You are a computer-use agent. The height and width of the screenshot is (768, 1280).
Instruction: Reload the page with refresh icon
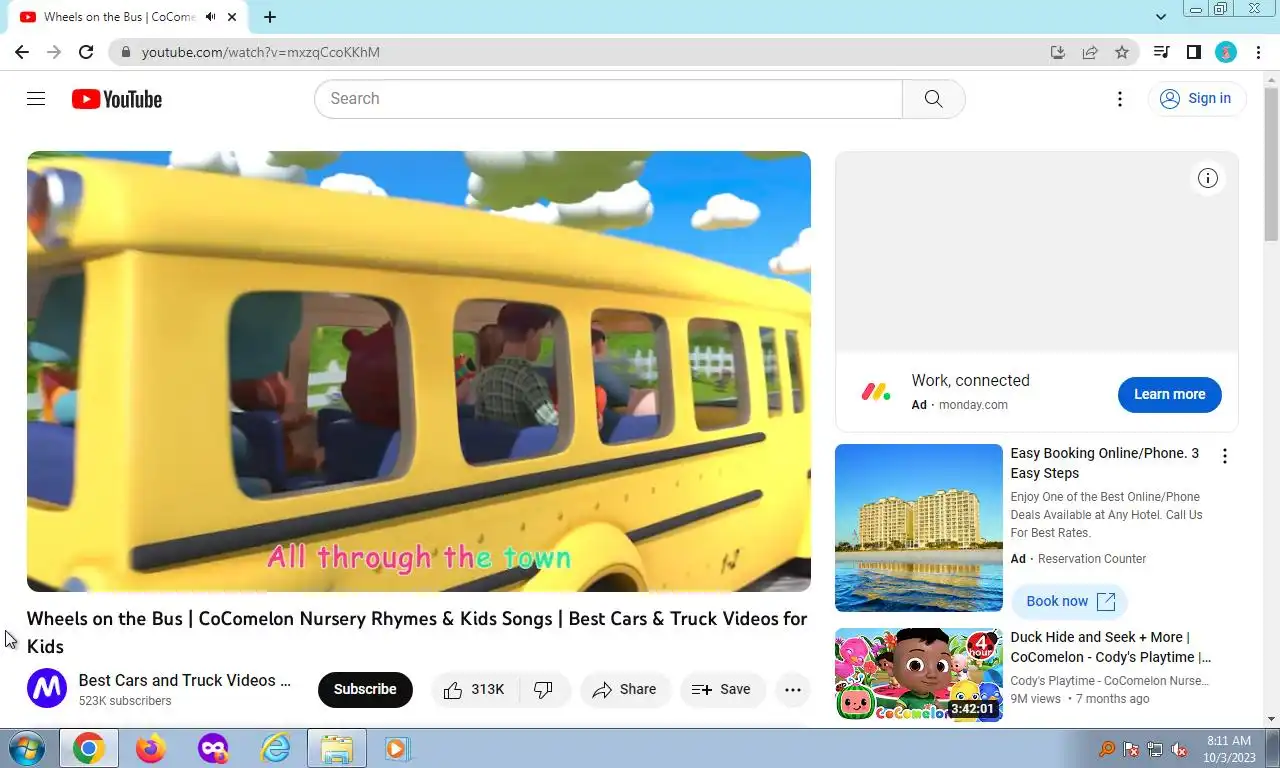(86, 52)
